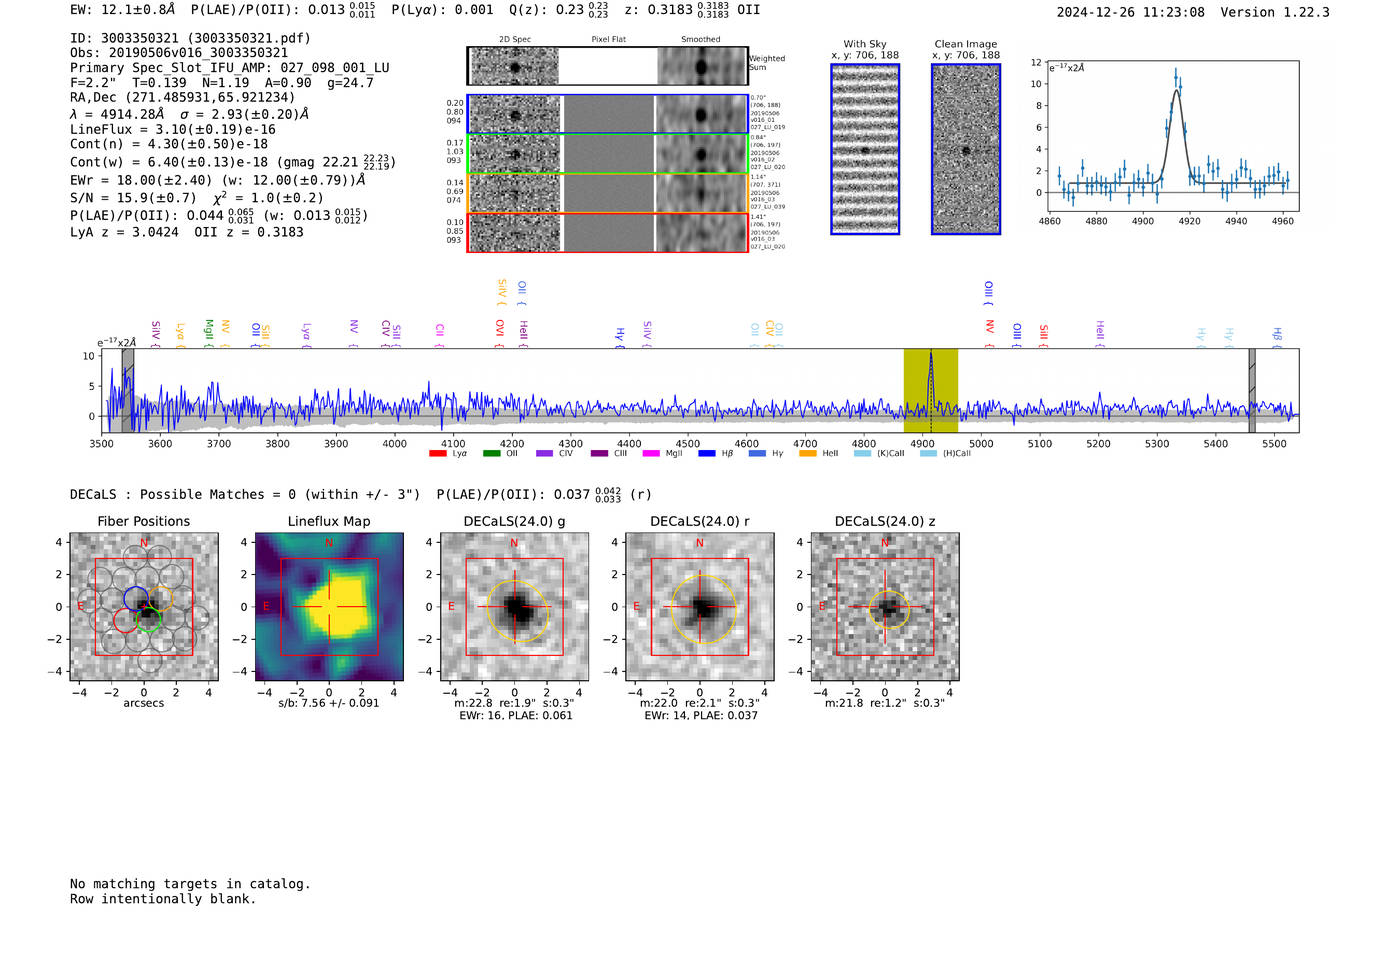Click the 'Cont(n) = 4.30(±0.50)e-18' text
This screenshot has height=953, width=1400.
pos(169,144)
